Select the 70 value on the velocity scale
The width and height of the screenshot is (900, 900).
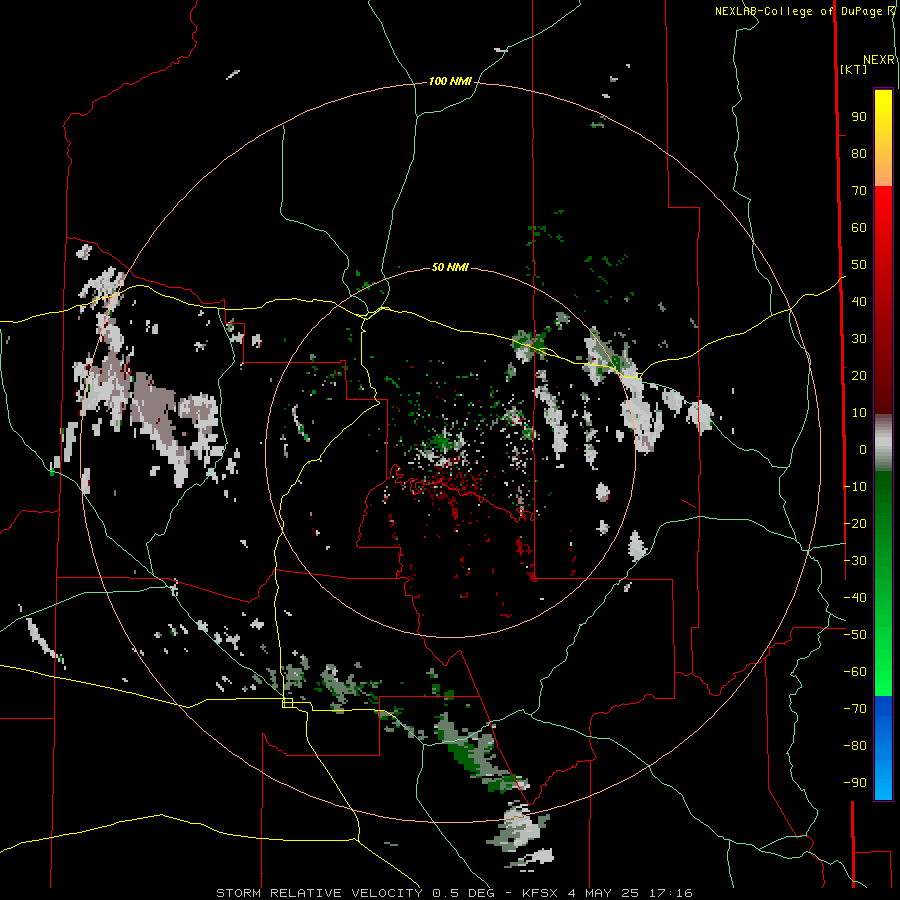click(859, 191)
